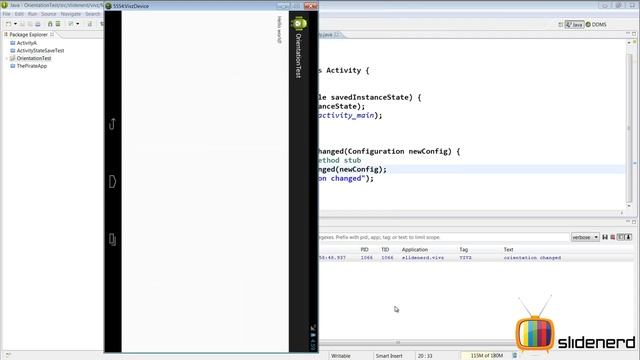Click the OrientationTest title in emulator
This screenshot has width=640, height=360.
coord(298,56)
